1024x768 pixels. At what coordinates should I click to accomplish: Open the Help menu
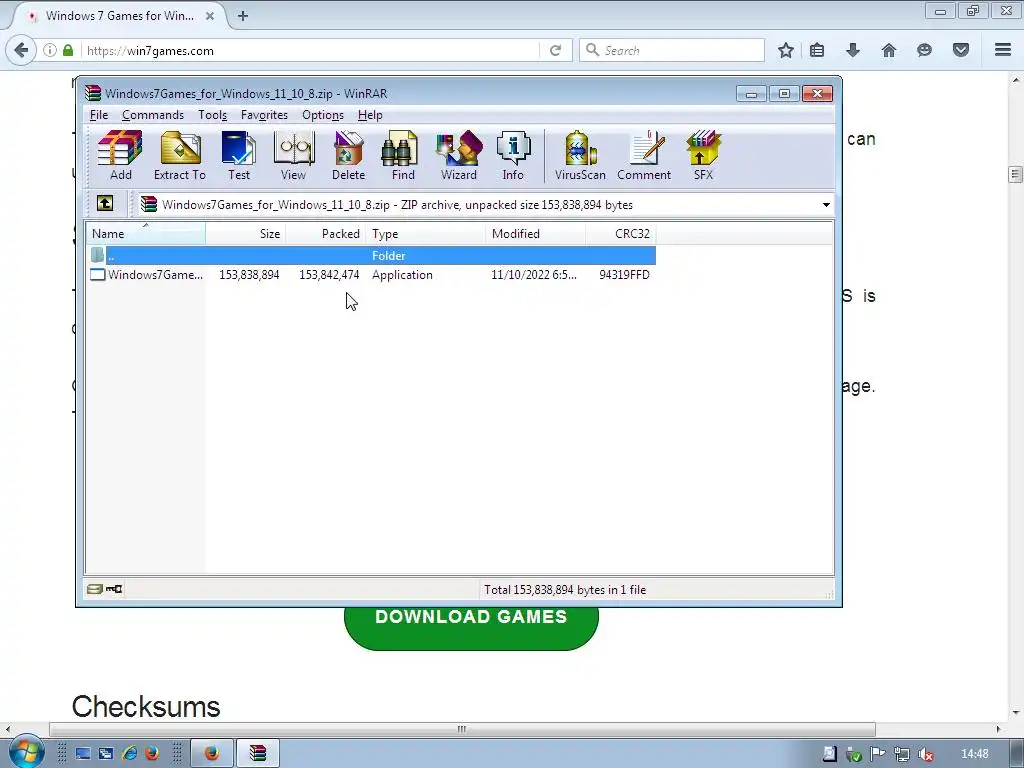pyautogui.click(x=370, y=115)
